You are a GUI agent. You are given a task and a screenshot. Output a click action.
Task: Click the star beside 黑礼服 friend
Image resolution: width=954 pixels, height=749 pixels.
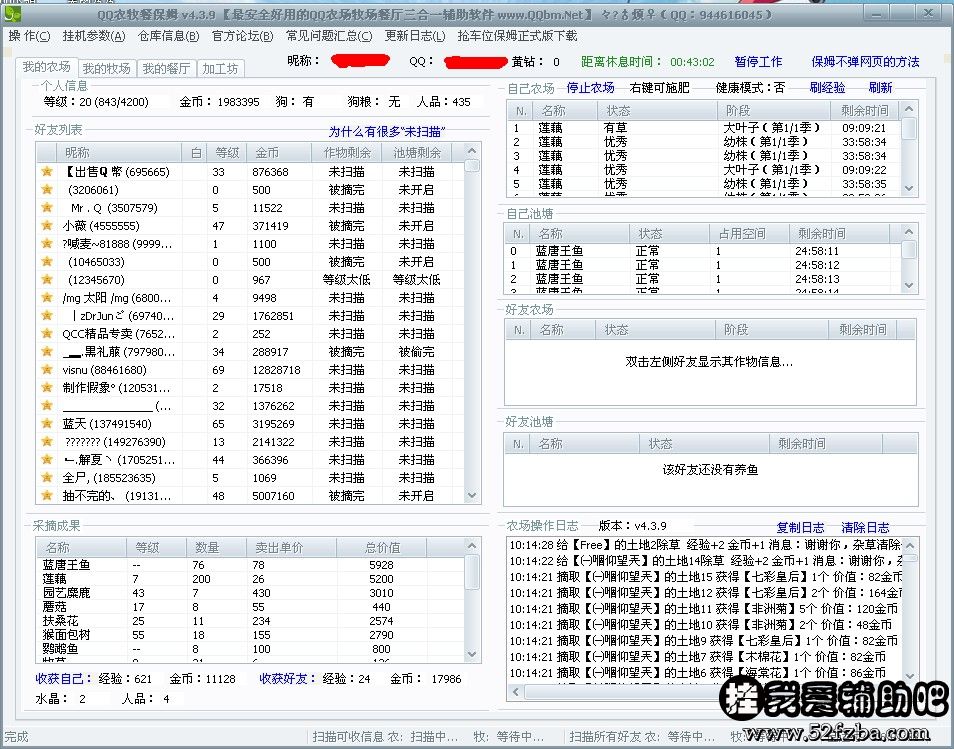[47, 352]
